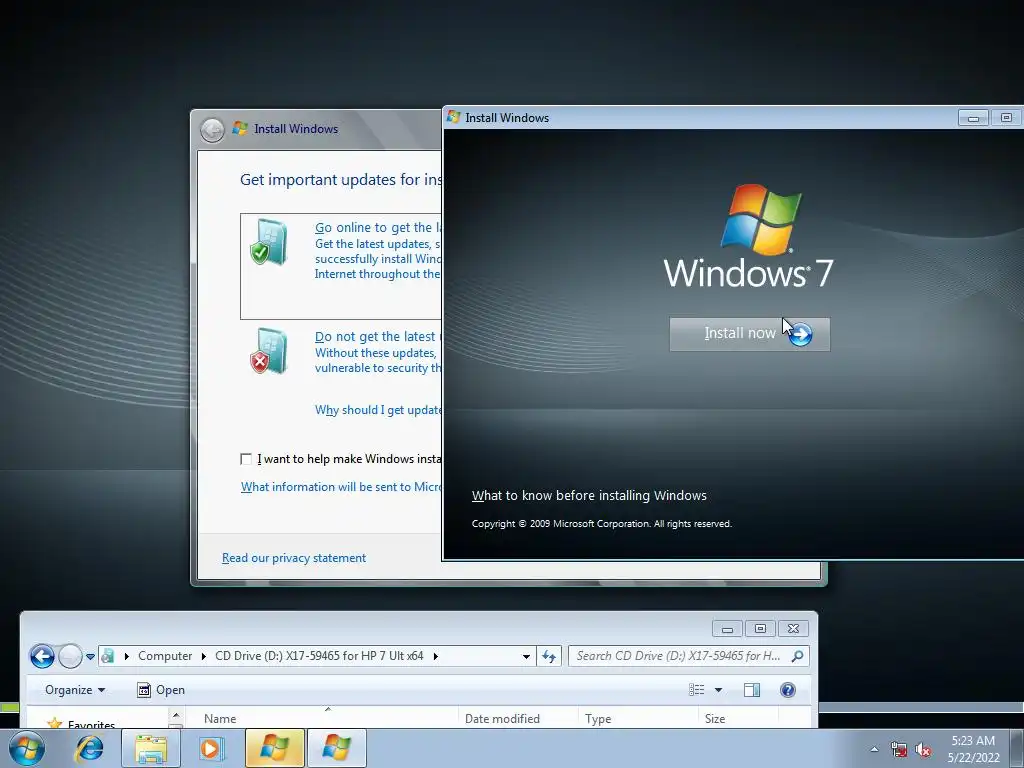Minimize the CD Drive Explorer window

(727, 629)
